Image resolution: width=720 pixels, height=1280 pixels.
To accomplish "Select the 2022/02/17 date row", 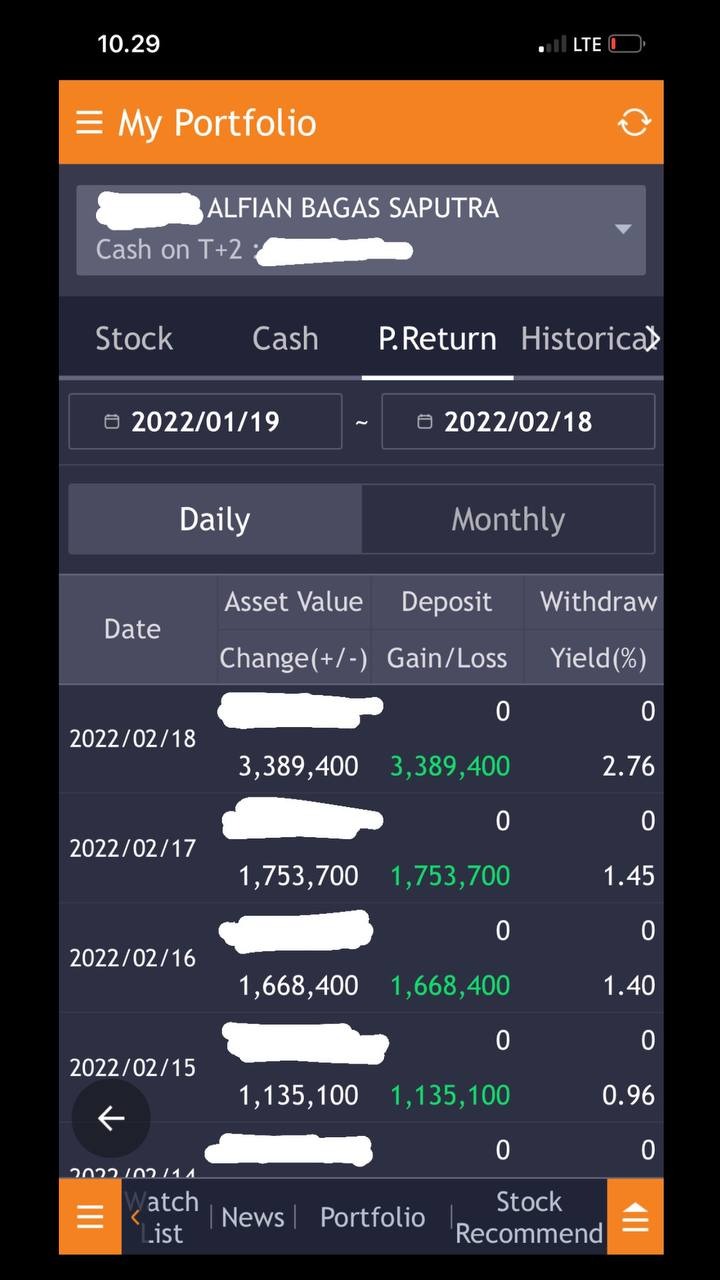I will pyautogui.click(x=132, y=848).
